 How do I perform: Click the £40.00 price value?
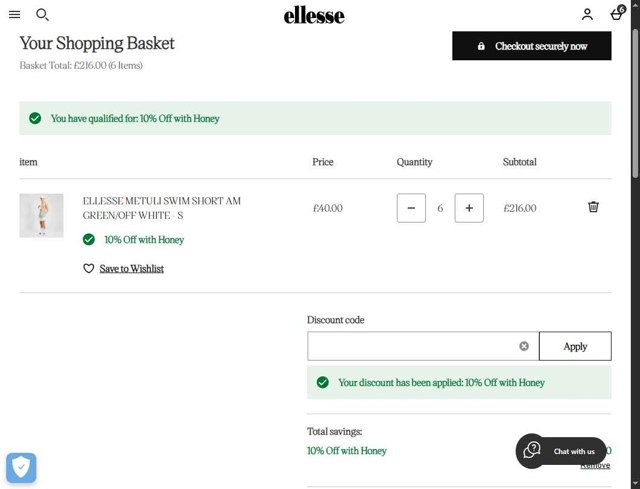coord(328,208)
